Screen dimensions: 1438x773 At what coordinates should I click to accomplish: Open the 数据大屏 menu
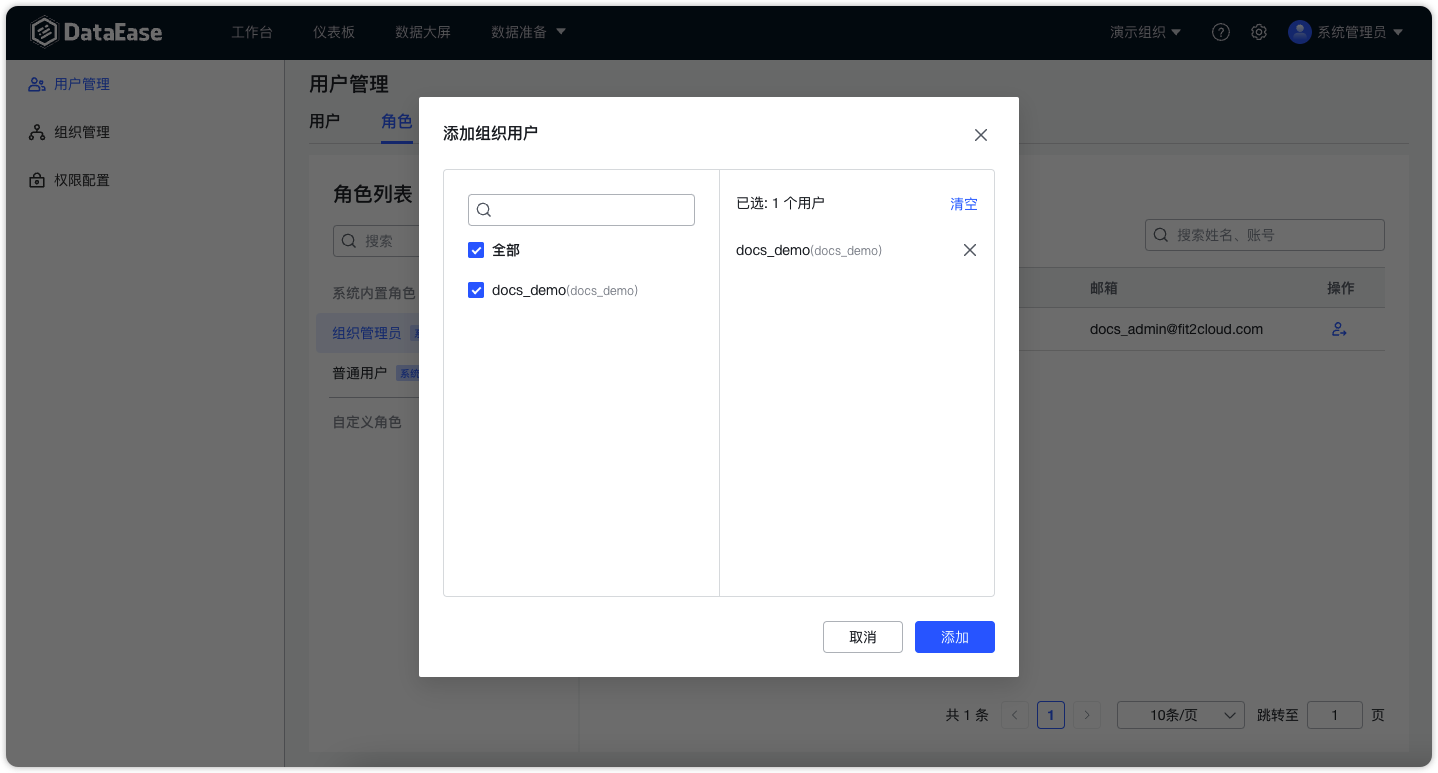click(x=423, y=32)
